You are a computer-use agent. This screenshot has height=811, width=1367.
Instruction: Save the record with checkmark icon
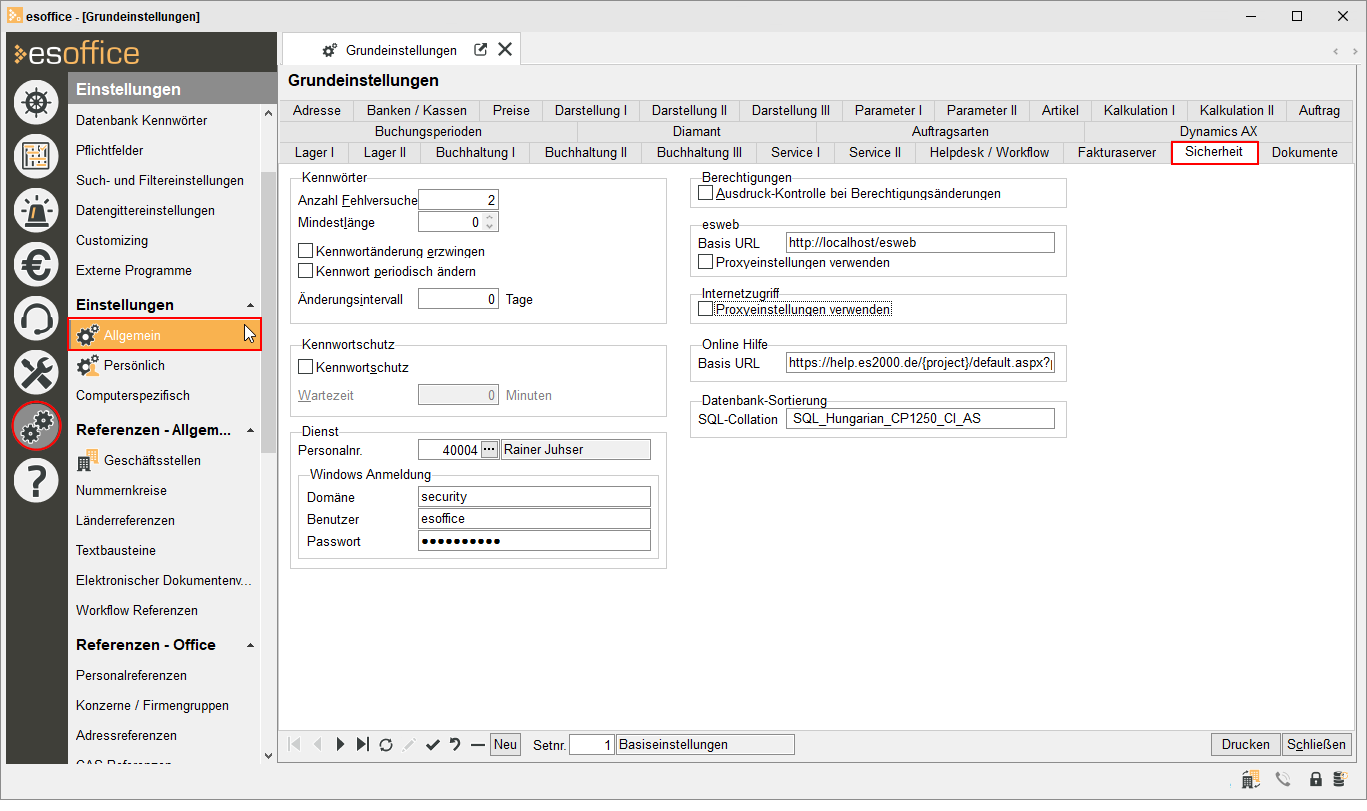[x=432, y=744]
